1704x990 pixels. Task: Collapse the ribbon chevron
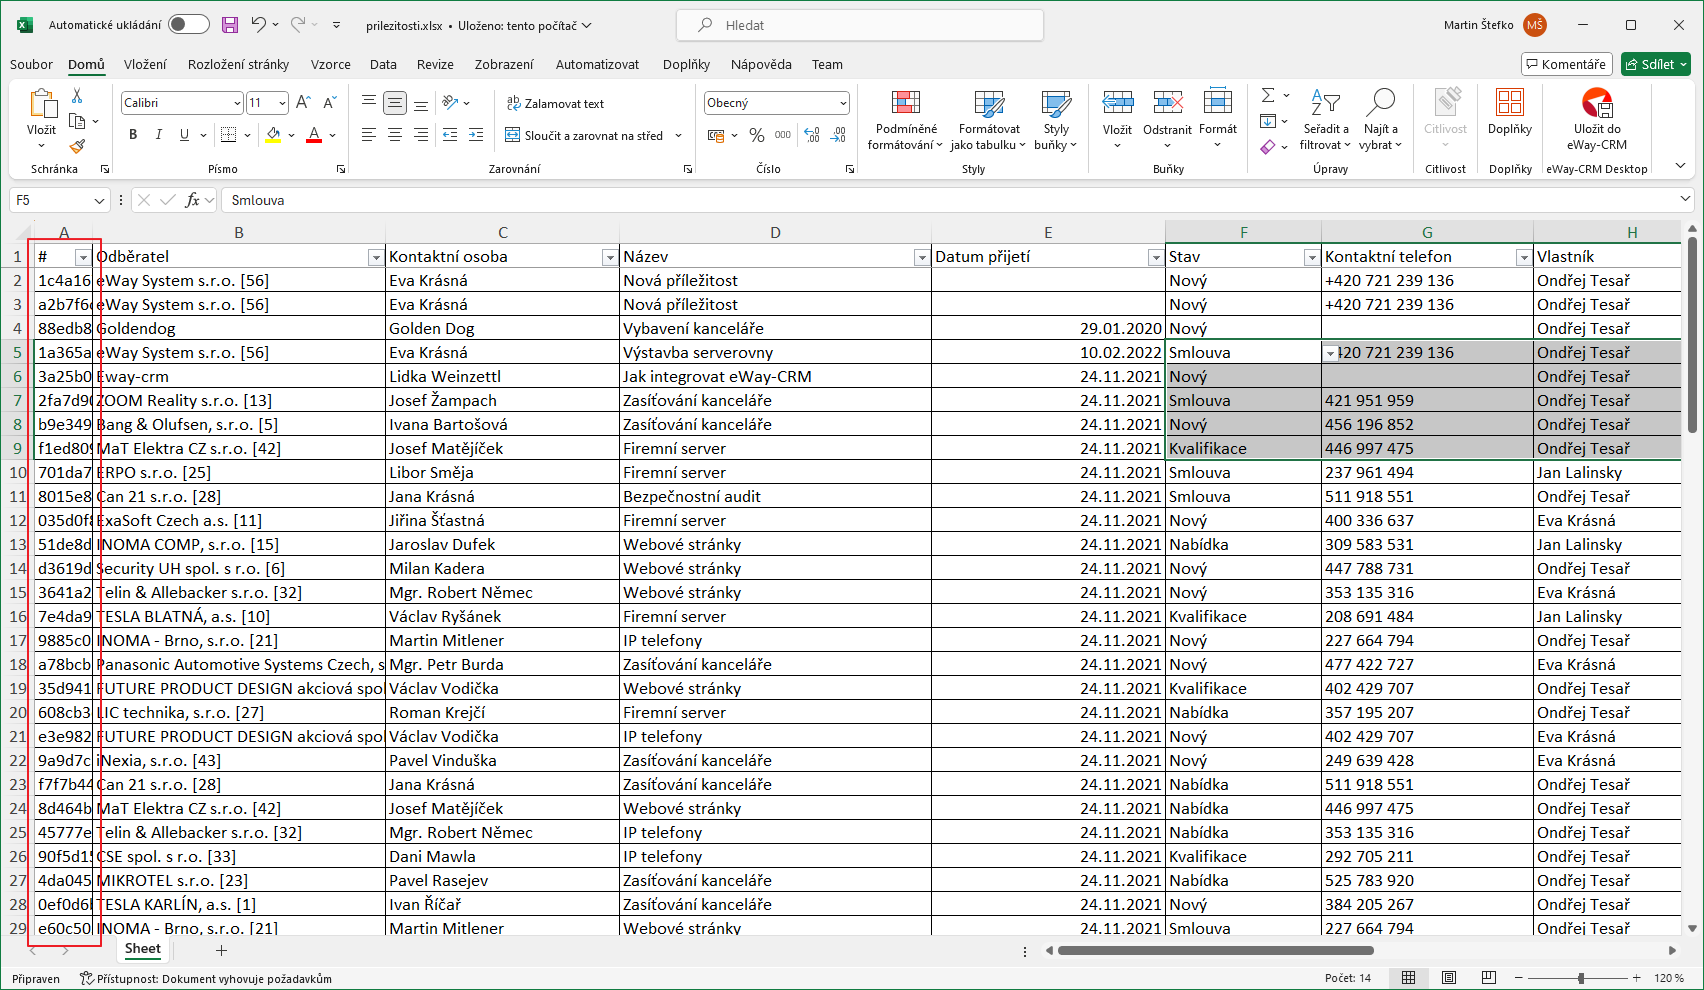(1680, 166)
